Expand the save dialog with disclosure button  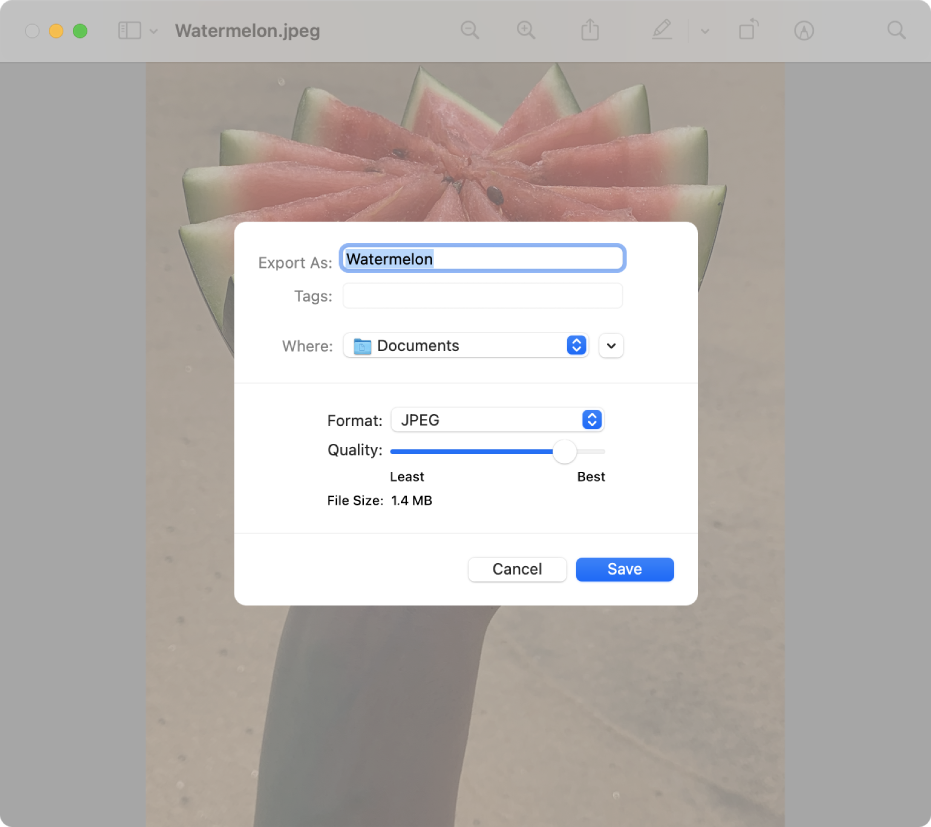tap(611, 345)
